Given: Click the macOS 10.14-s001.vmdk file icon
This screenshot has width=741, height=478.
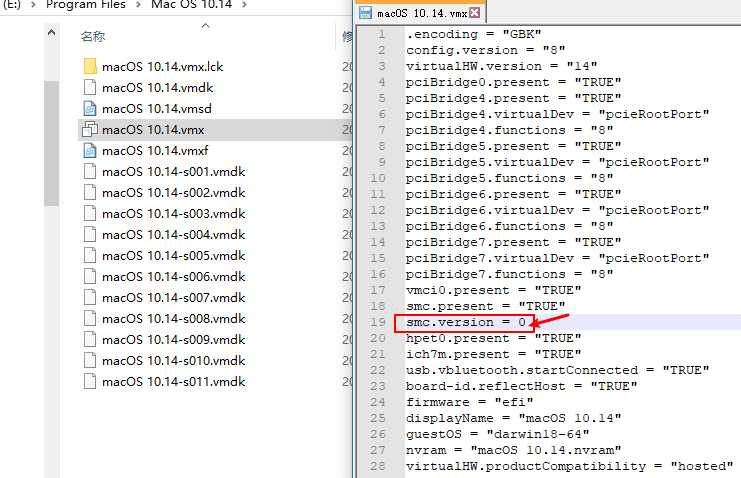Looking at the screenshot, I should [x=90, y=171].
